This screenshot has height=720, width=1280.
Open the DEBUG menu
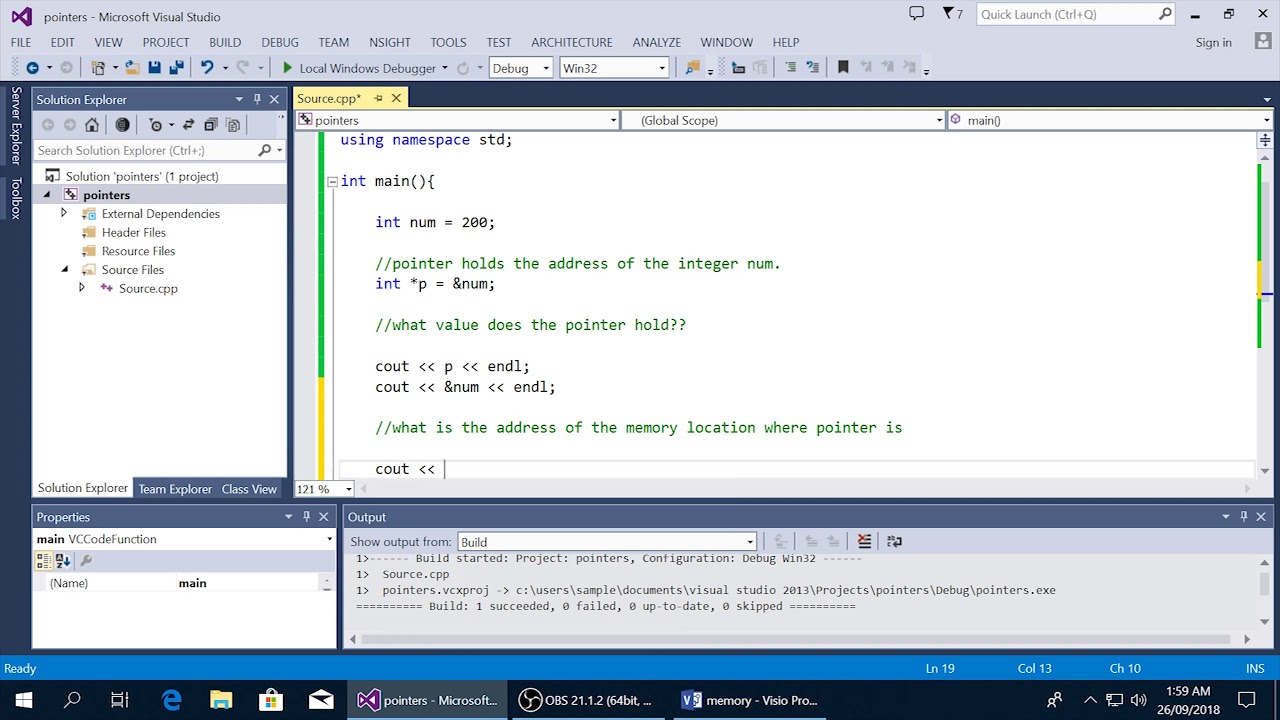[280, 42]
